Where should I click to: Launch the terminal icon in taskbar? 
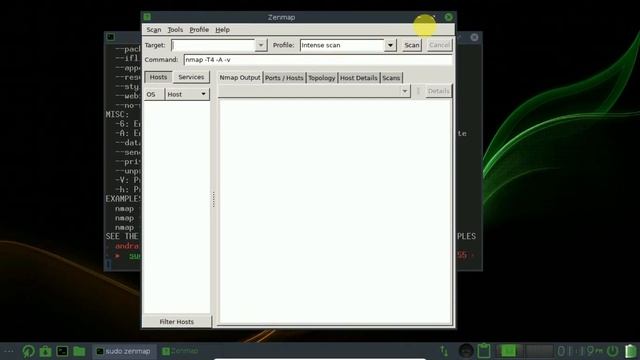tap(62, 351)
